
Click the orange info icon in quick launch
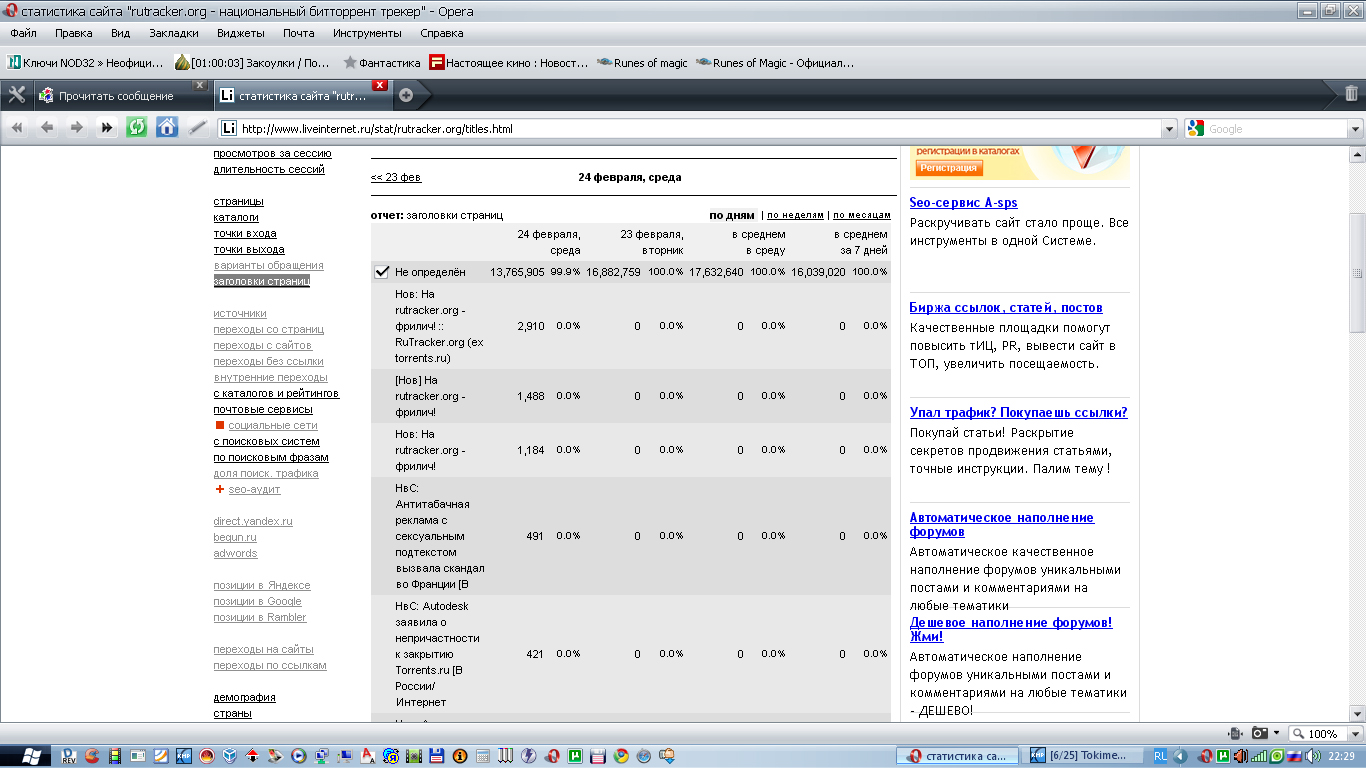[x=460, y=756]
